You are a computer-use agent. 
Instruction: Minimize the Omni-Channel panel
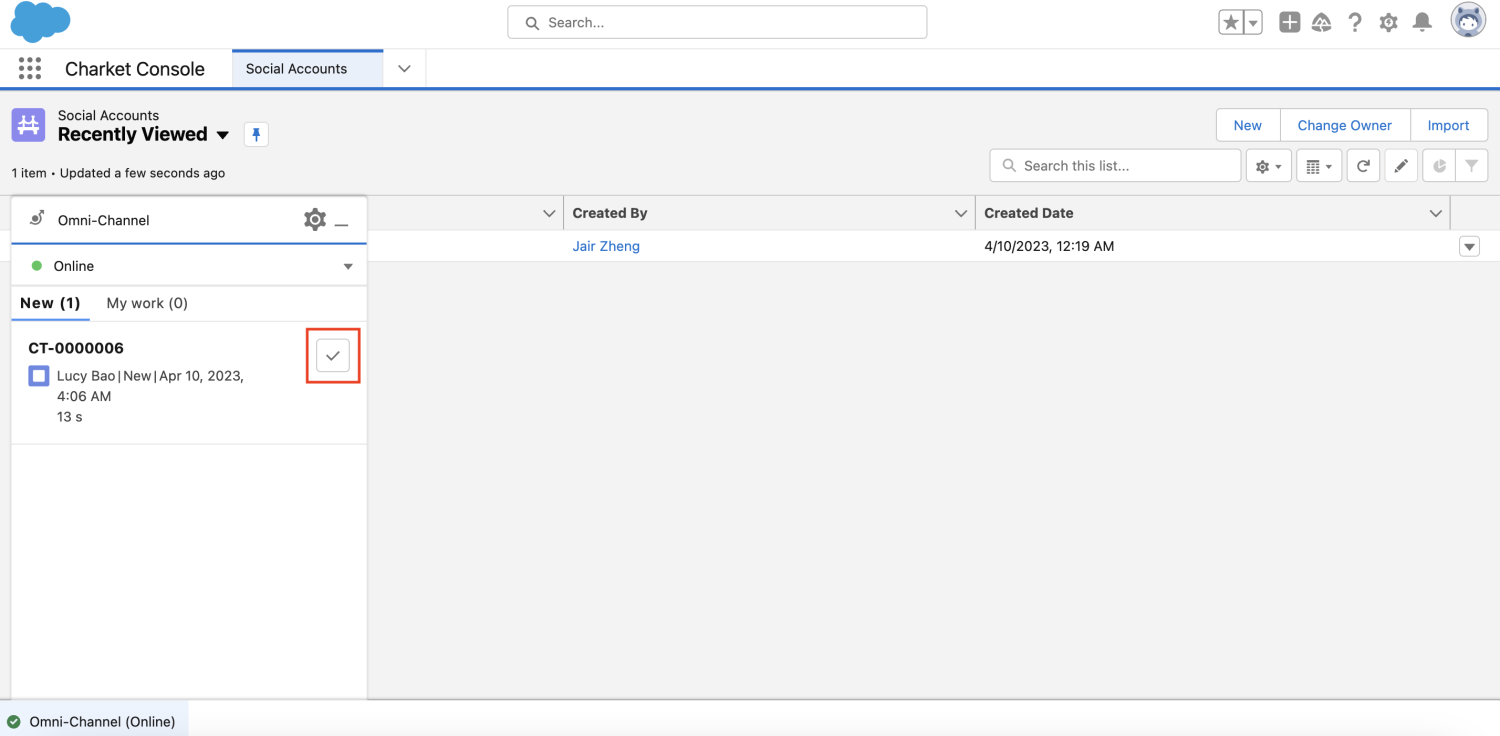341,224
